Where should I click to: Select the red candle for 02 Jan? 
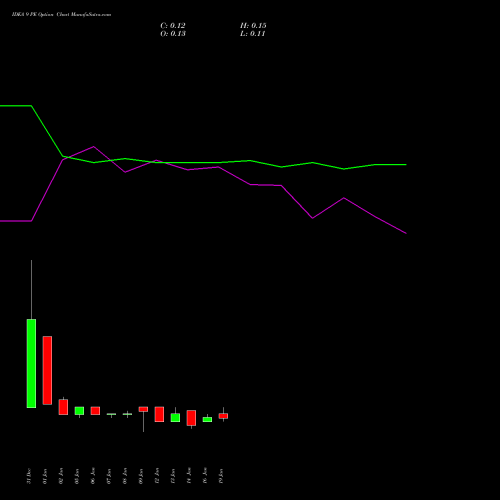click(63, 407)
